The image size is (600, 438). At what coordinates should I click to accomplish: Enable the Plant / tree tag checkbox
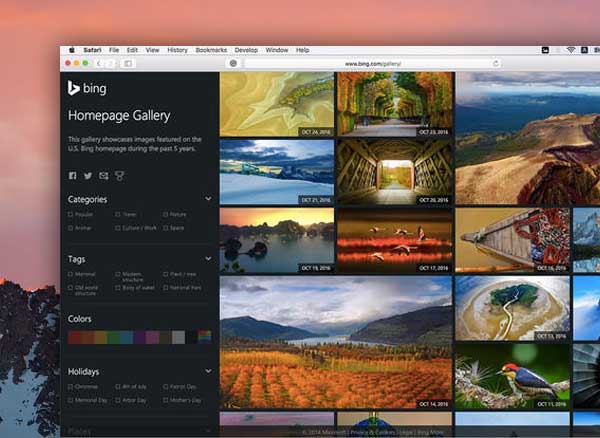click(165, 274)
